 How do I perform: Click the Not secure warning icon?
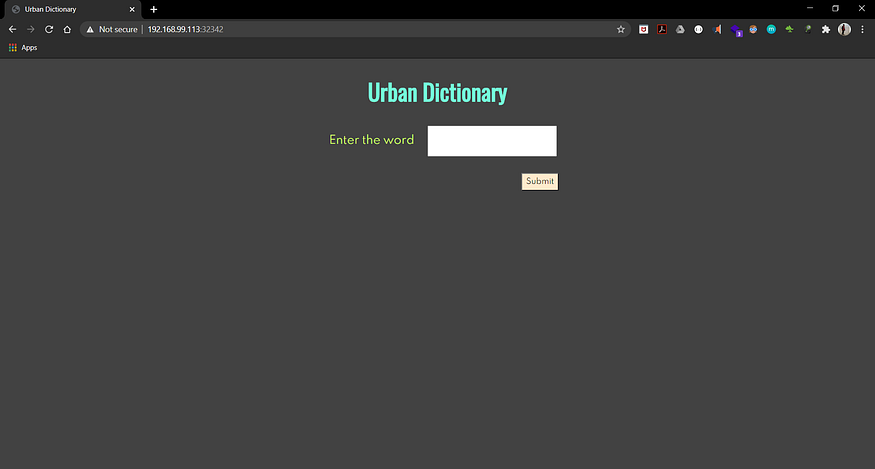(x=90, y=30)
